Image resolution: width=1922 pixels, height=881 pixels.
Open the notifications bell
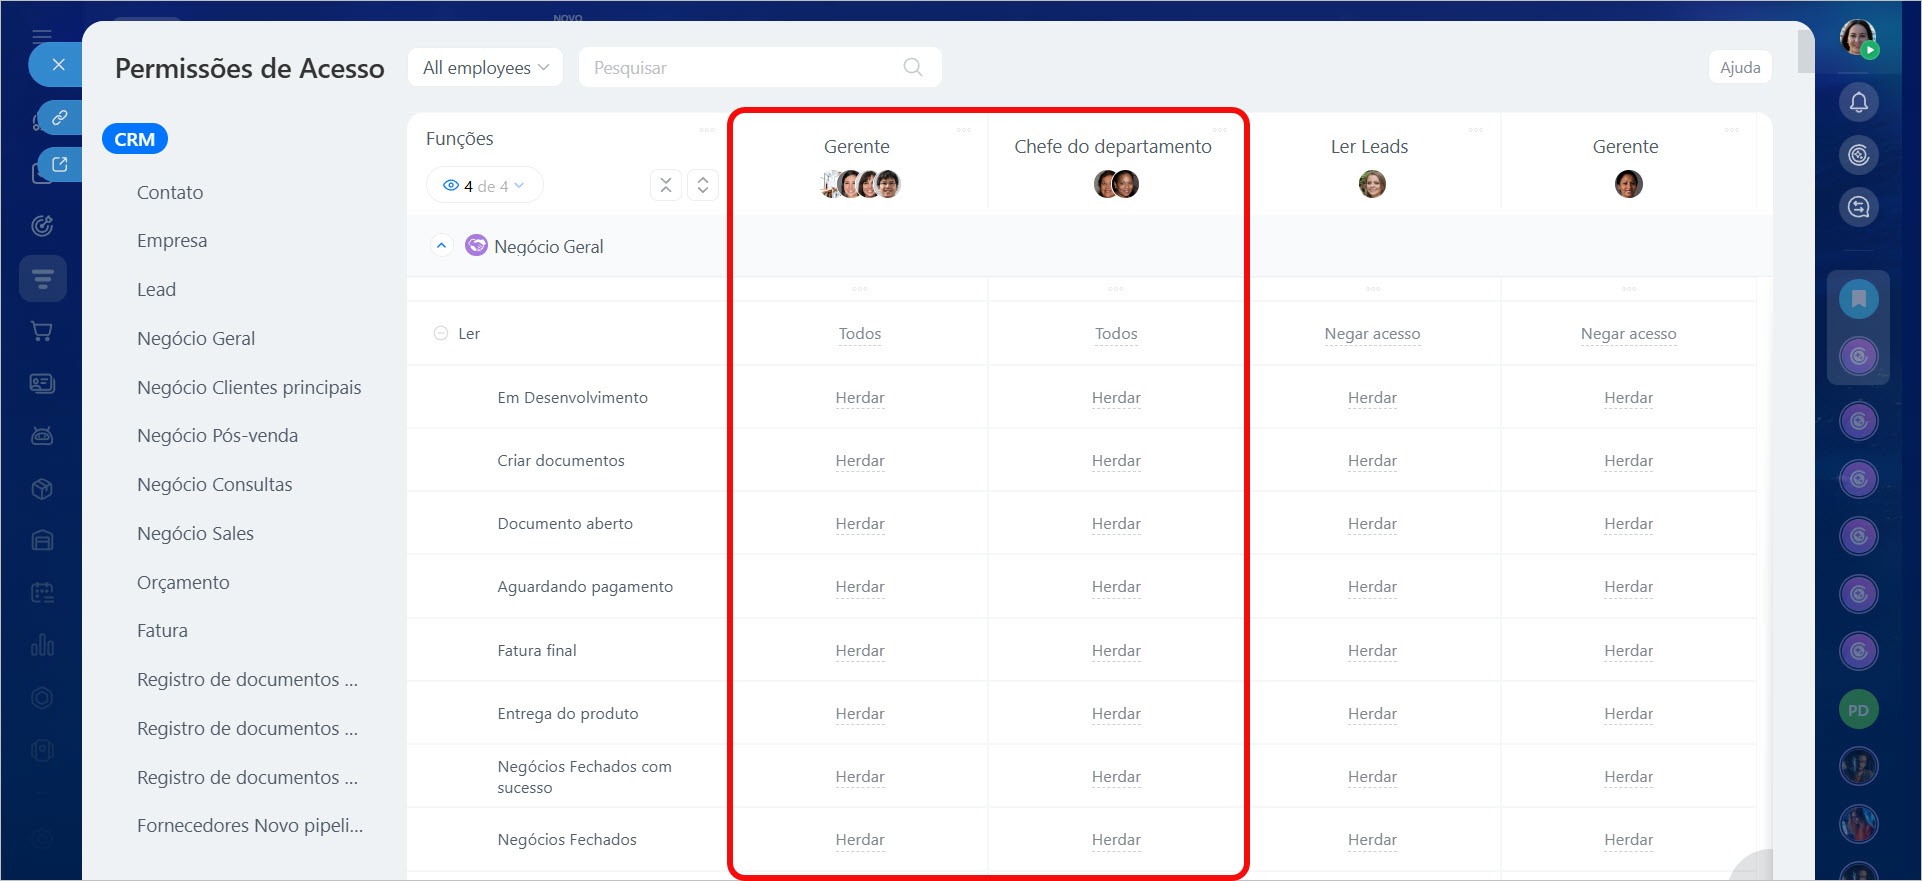click(1858, 102)
